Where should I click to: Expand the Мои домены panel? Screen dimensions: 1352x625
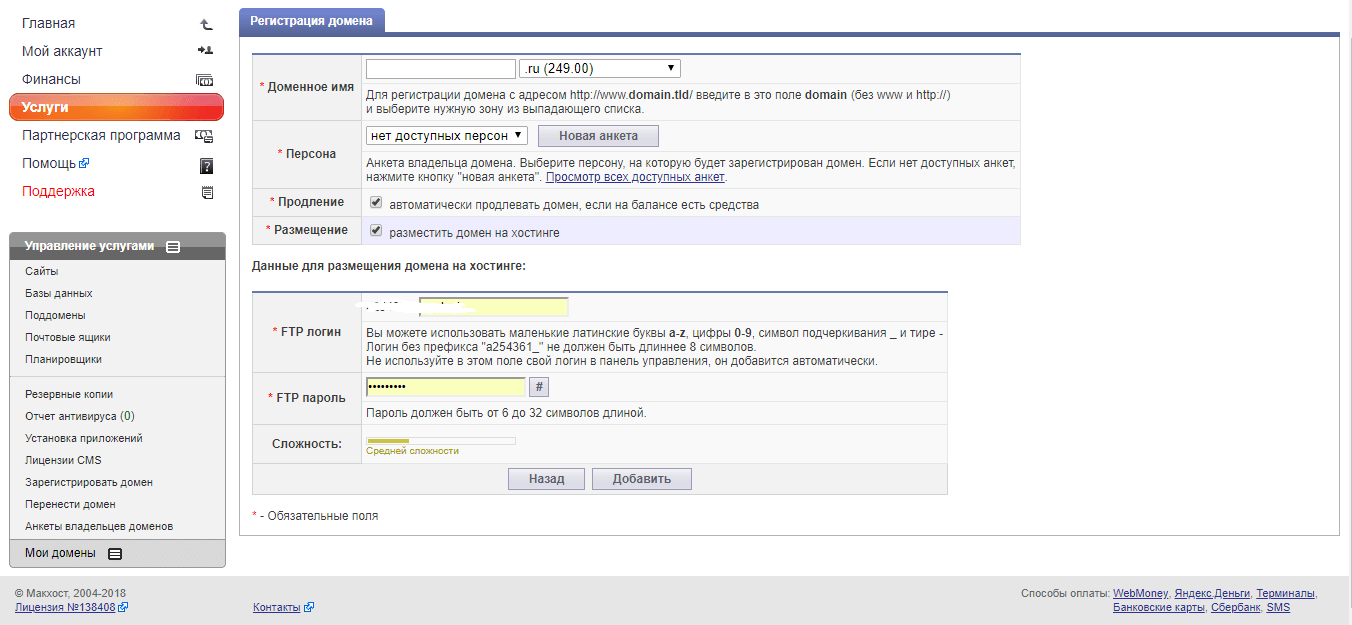tap(115, 554)
